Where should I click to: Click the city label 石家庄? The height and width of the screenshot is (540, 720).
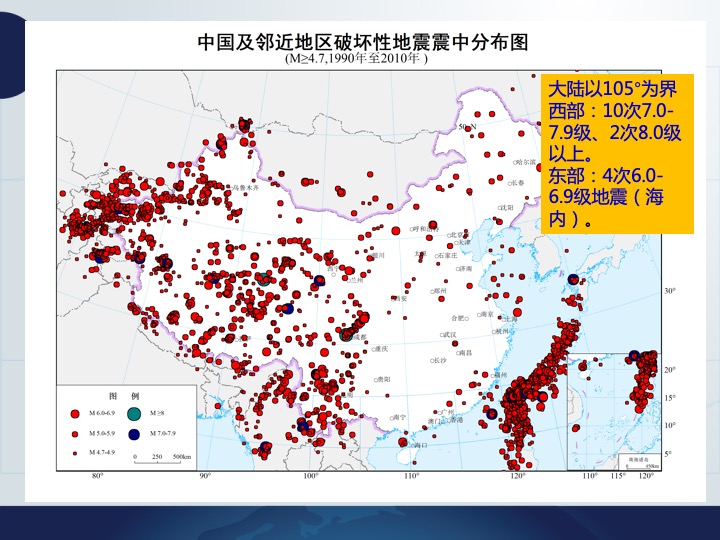point(448,255)
